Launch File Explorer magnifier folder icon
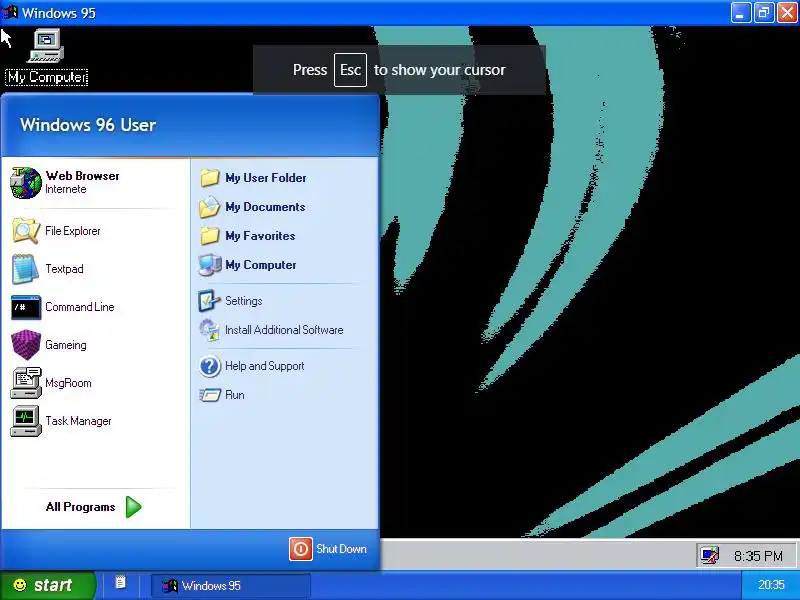 [26, 231]
